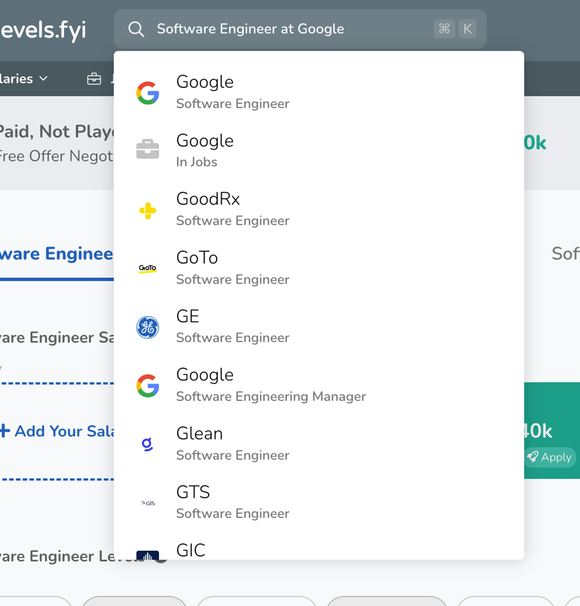Click the GoodRx yellow plus logo
The width and height of the screenshot is (580, 606).
pyautogui.click(x=148, y=211)
